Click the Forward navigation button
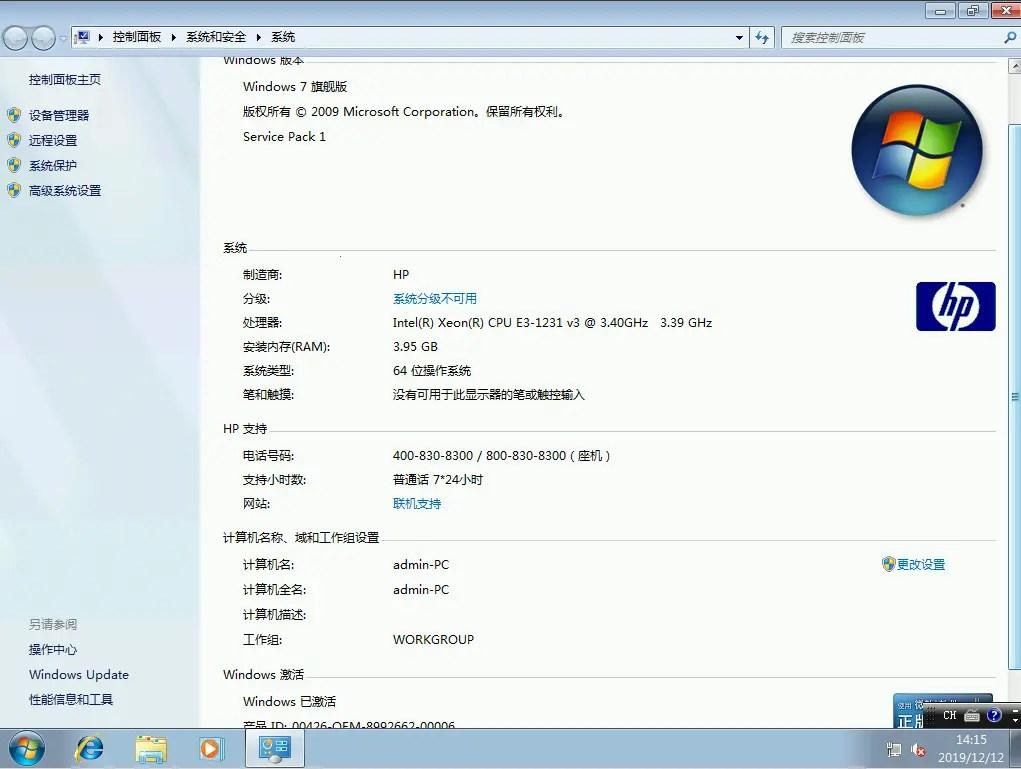This screenshot has height=769, width=1021. [43, 38]
